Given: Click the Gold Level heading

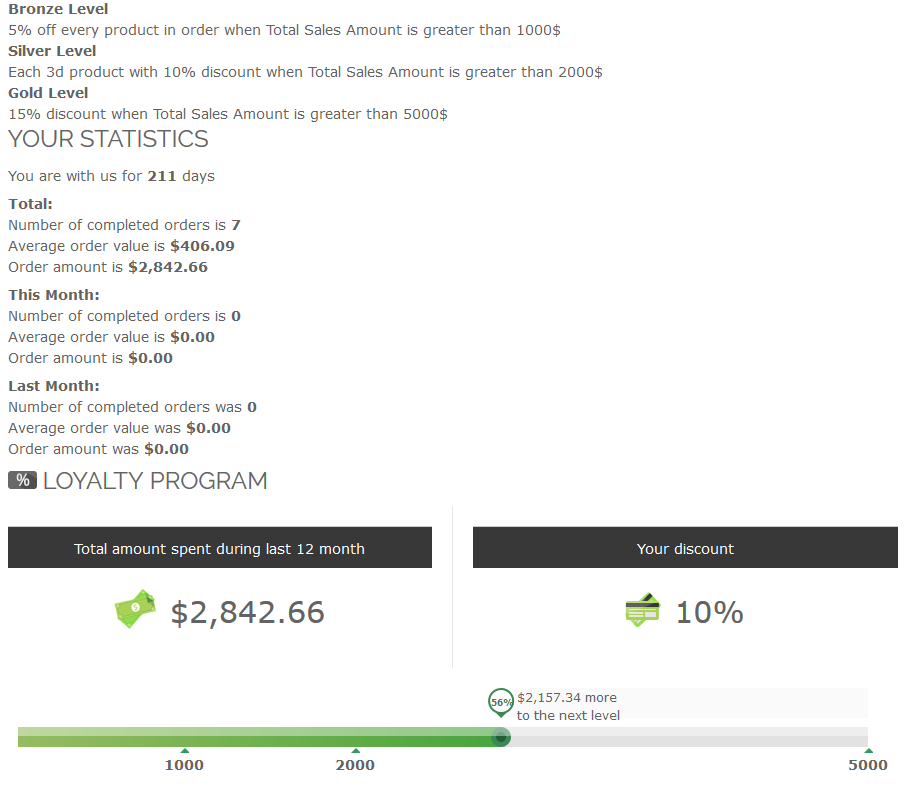Looking at the screenshot, I should pos(48,93).
